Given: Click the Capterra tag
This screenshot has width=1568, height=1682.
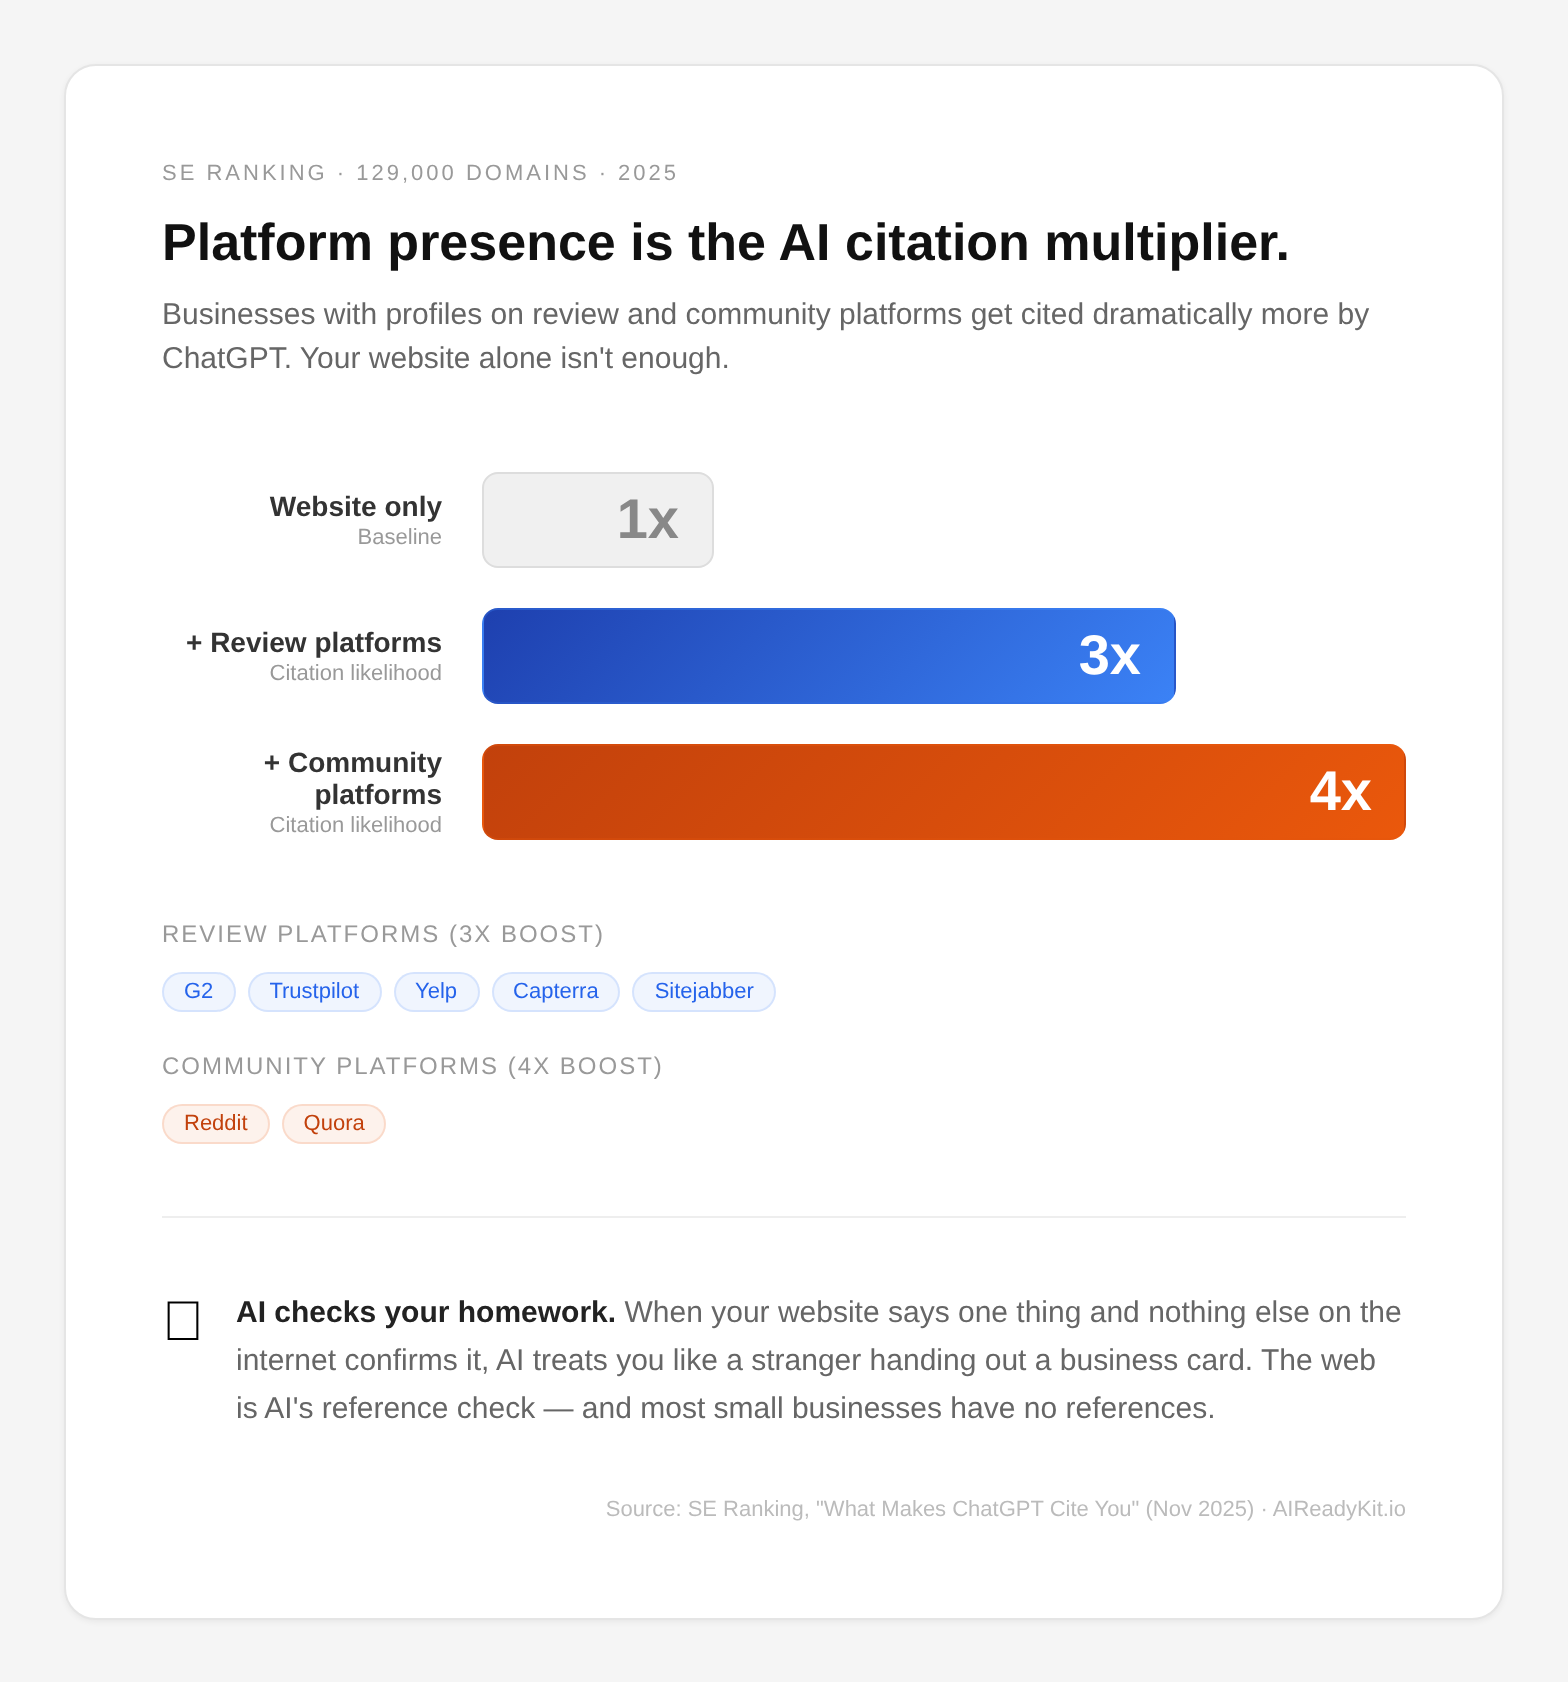Looking at the screenshot, I should point(555,991).
